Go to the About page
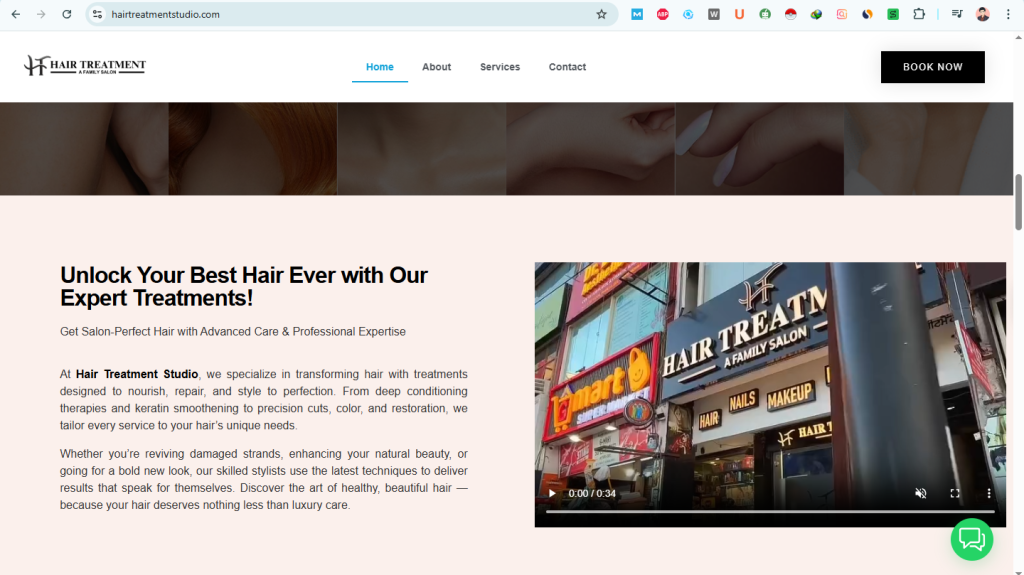1024x575 pixels. [436, 67]
